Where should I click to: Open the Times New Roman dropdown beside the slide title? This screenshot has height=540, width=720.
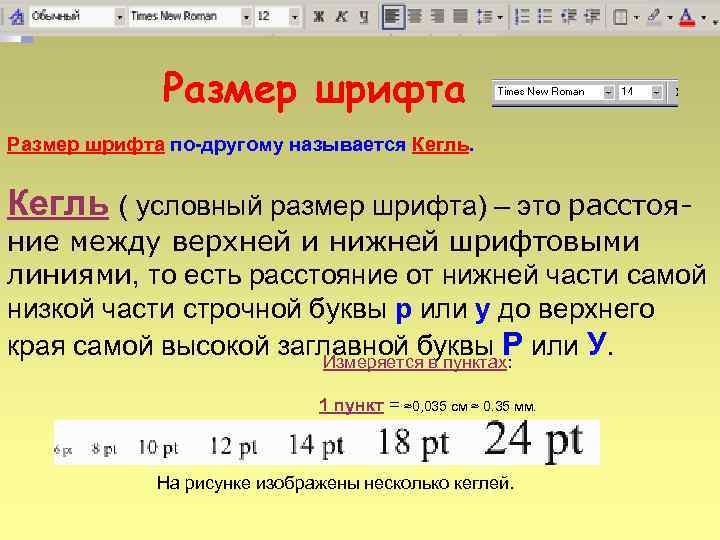pos(608,92)
